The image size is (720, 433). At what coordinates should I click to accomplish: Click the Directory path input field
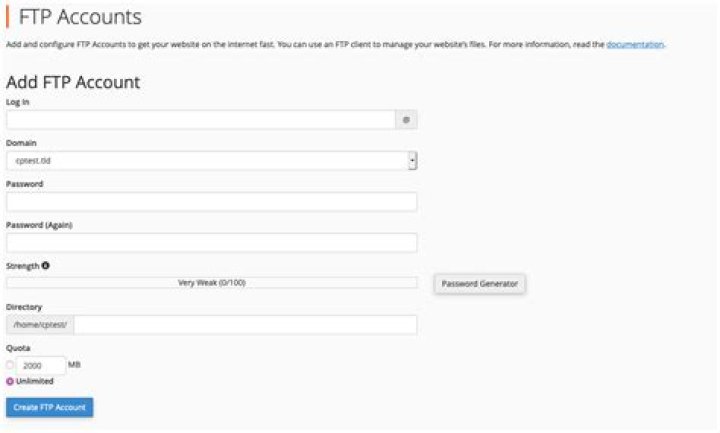(245, 325)
